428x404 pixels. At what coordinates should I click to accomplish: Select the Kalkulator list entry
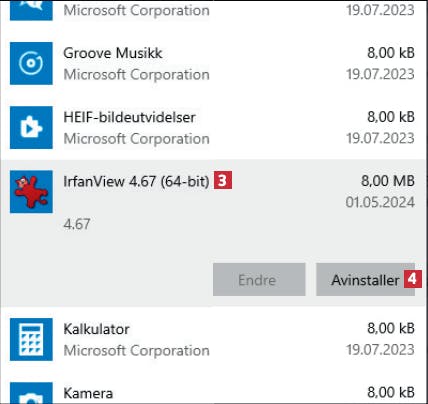point(214,339)
